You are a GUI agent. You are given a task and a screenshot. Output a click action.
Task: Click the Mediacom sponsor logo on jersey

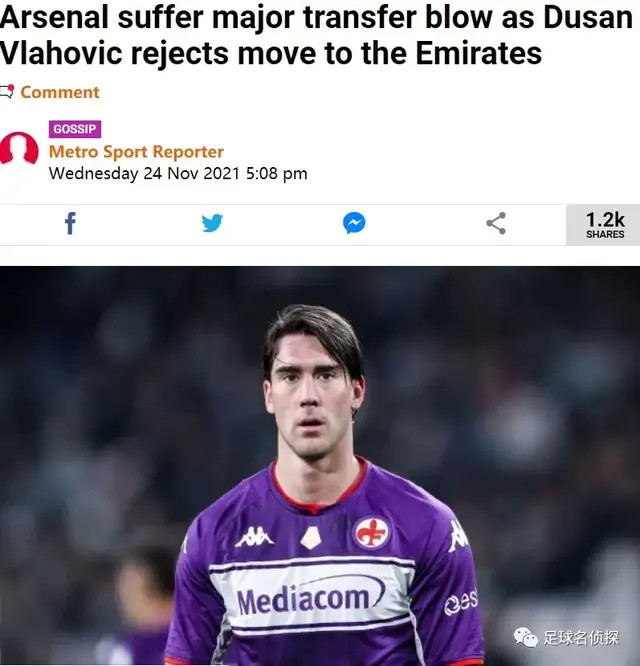click(x=311, y=598)
